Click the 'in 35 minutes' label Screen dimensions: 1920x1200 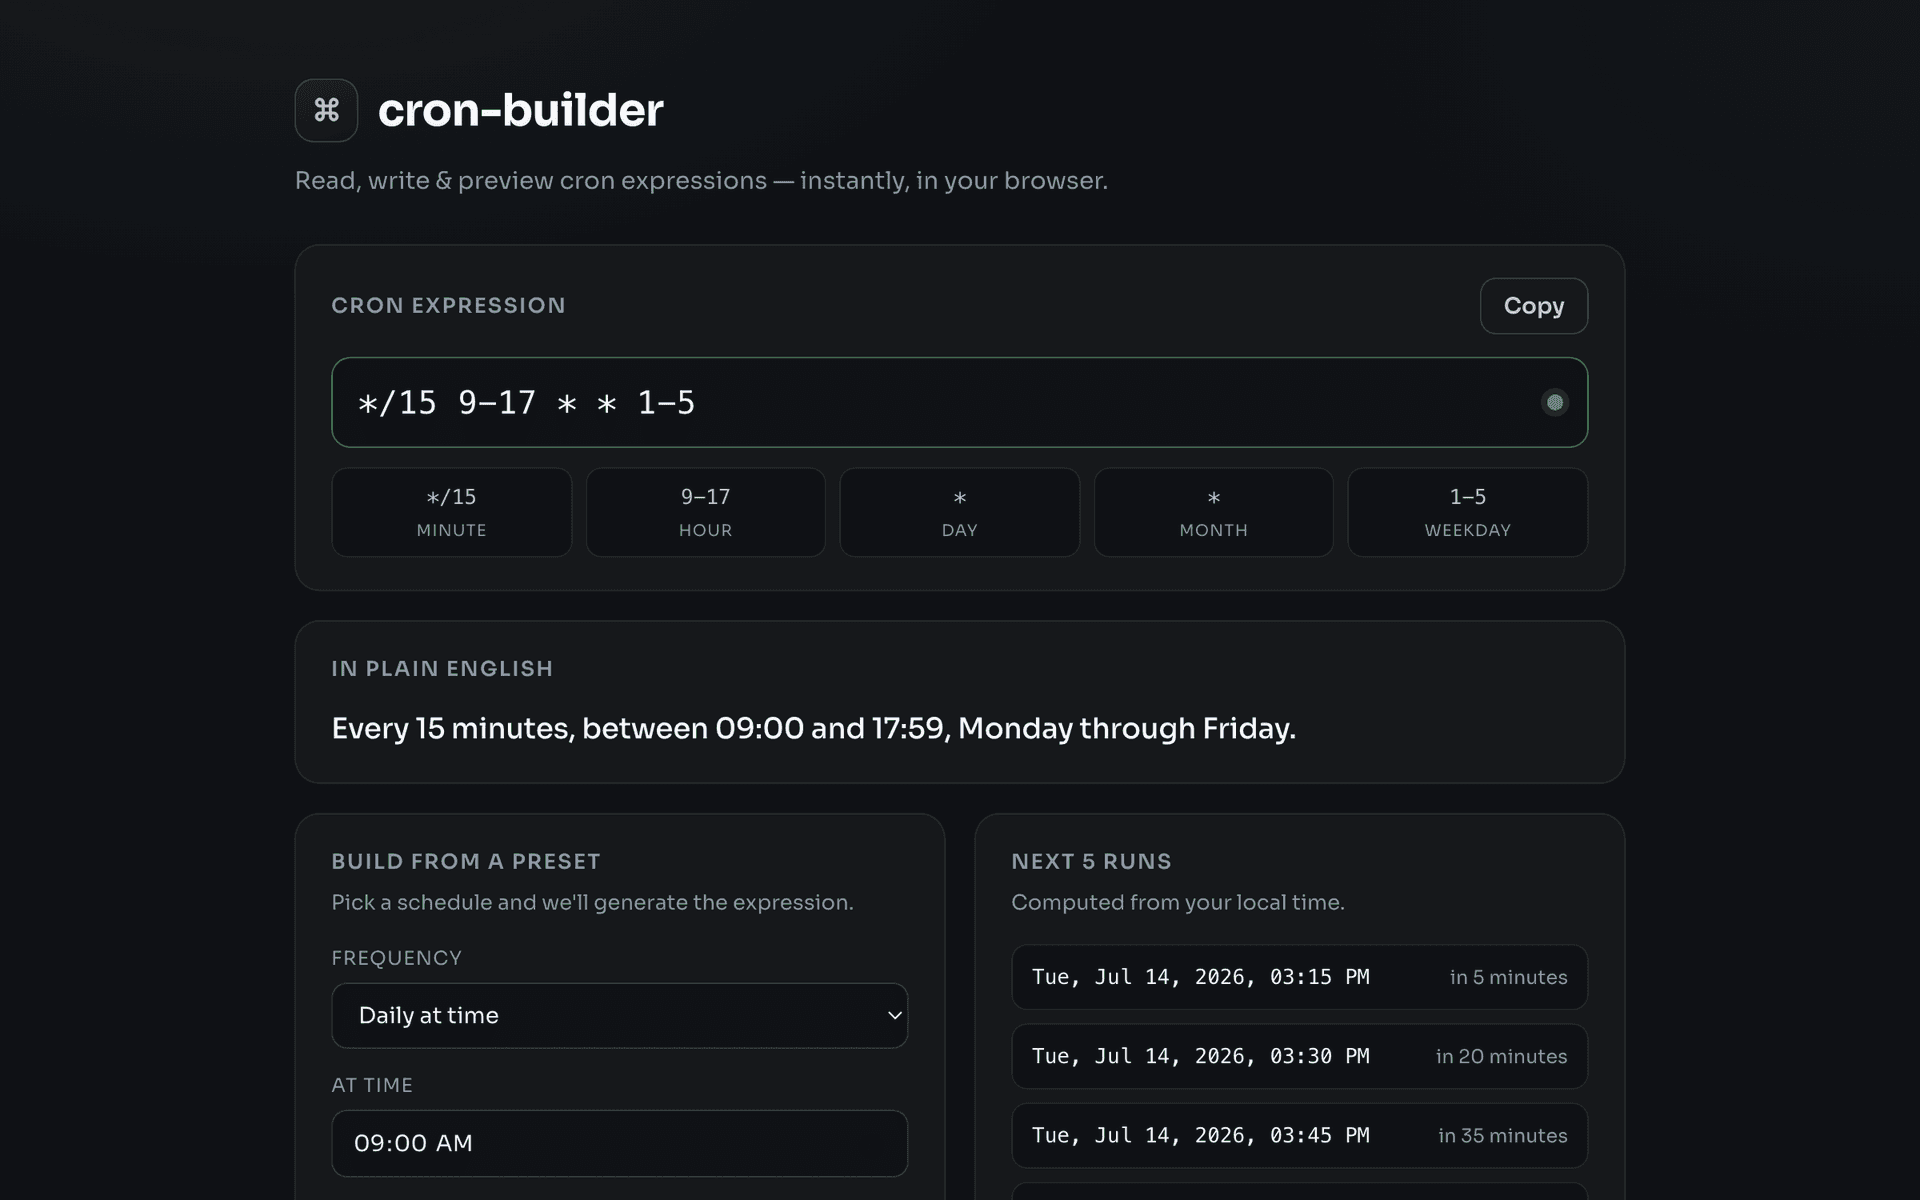click(1502, 1135)
